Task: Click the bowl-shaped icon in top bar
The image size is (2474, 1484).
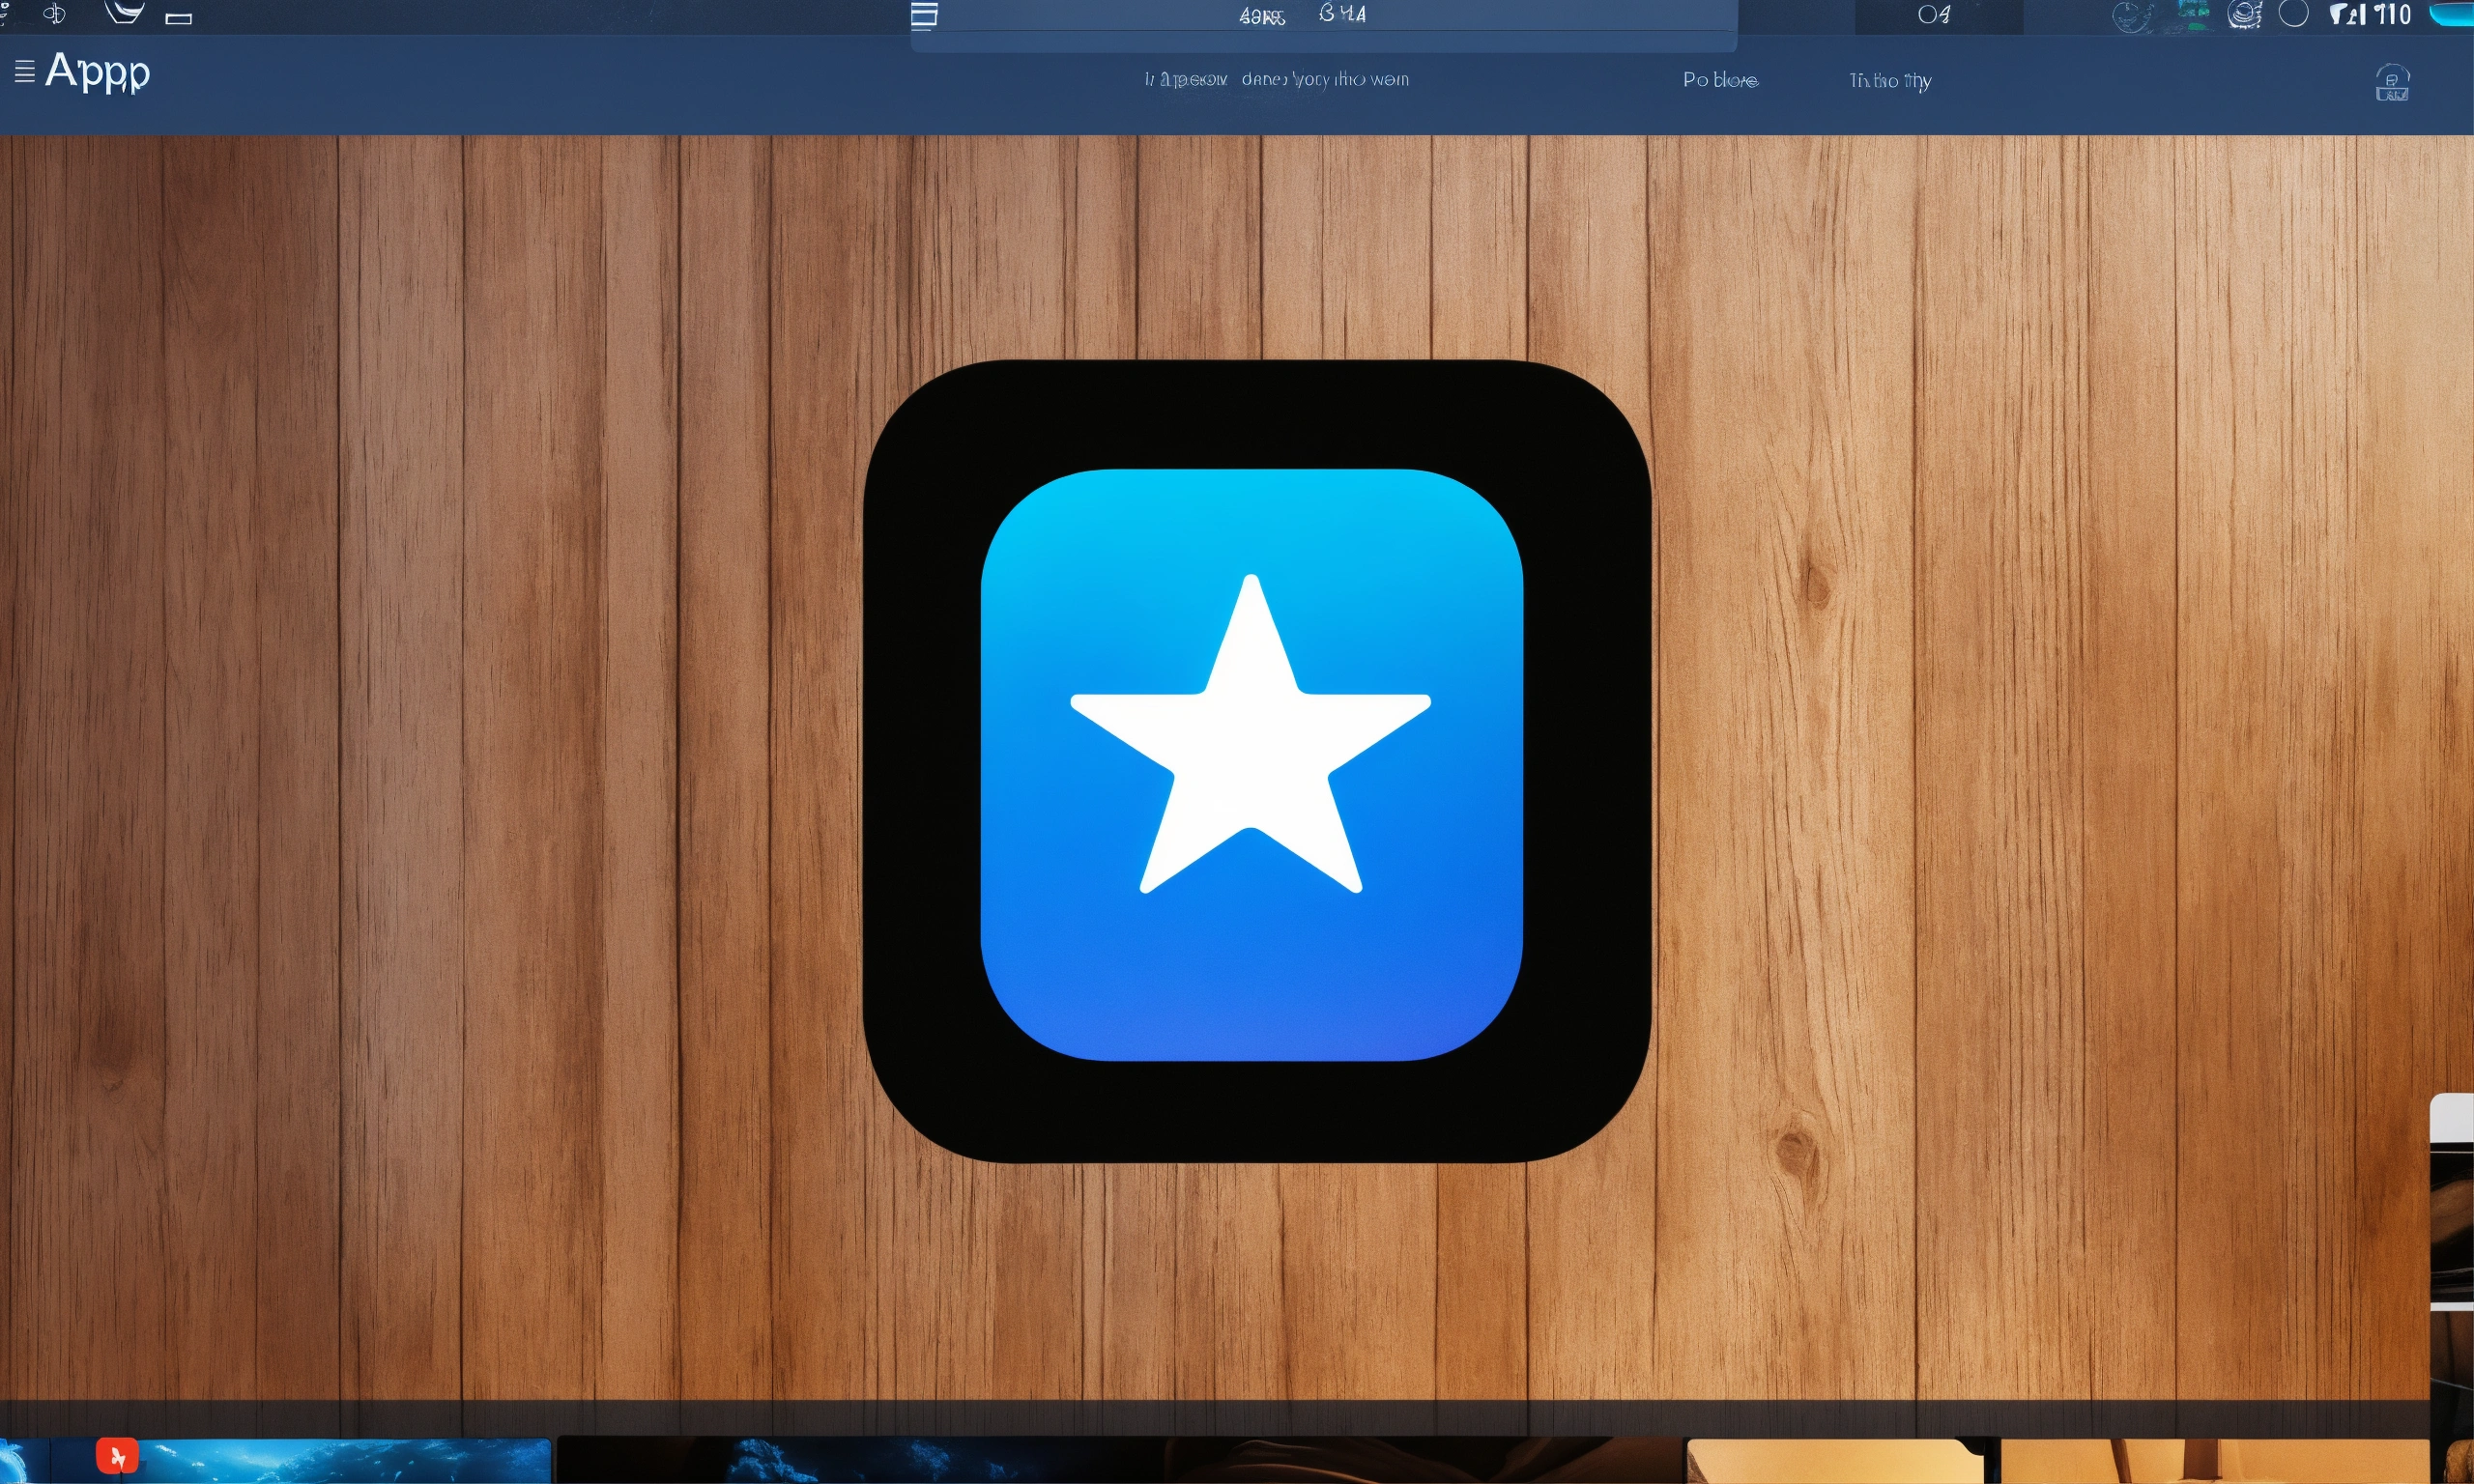Action: 124,11
